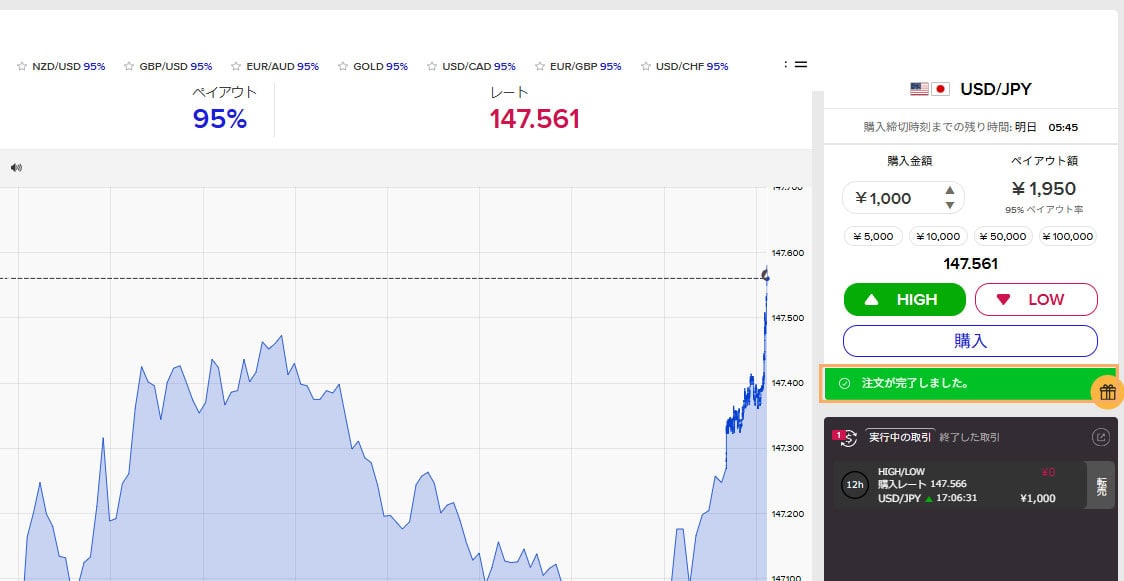This screenshot has width=1124, height=581.
Task: Click the 購入レート 147.566 text
Action: 922,484
